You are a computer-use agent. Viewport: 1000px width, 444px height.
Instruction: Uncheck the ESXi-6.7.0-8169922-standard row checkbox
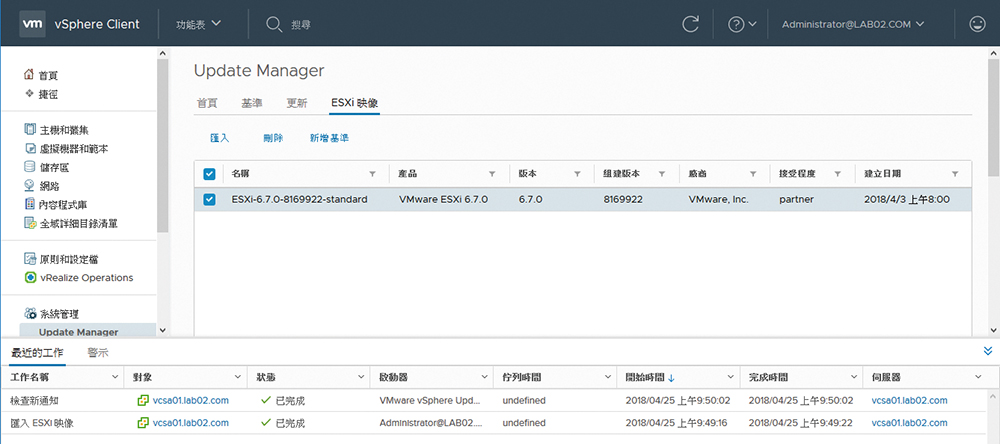tap(209, 200)
